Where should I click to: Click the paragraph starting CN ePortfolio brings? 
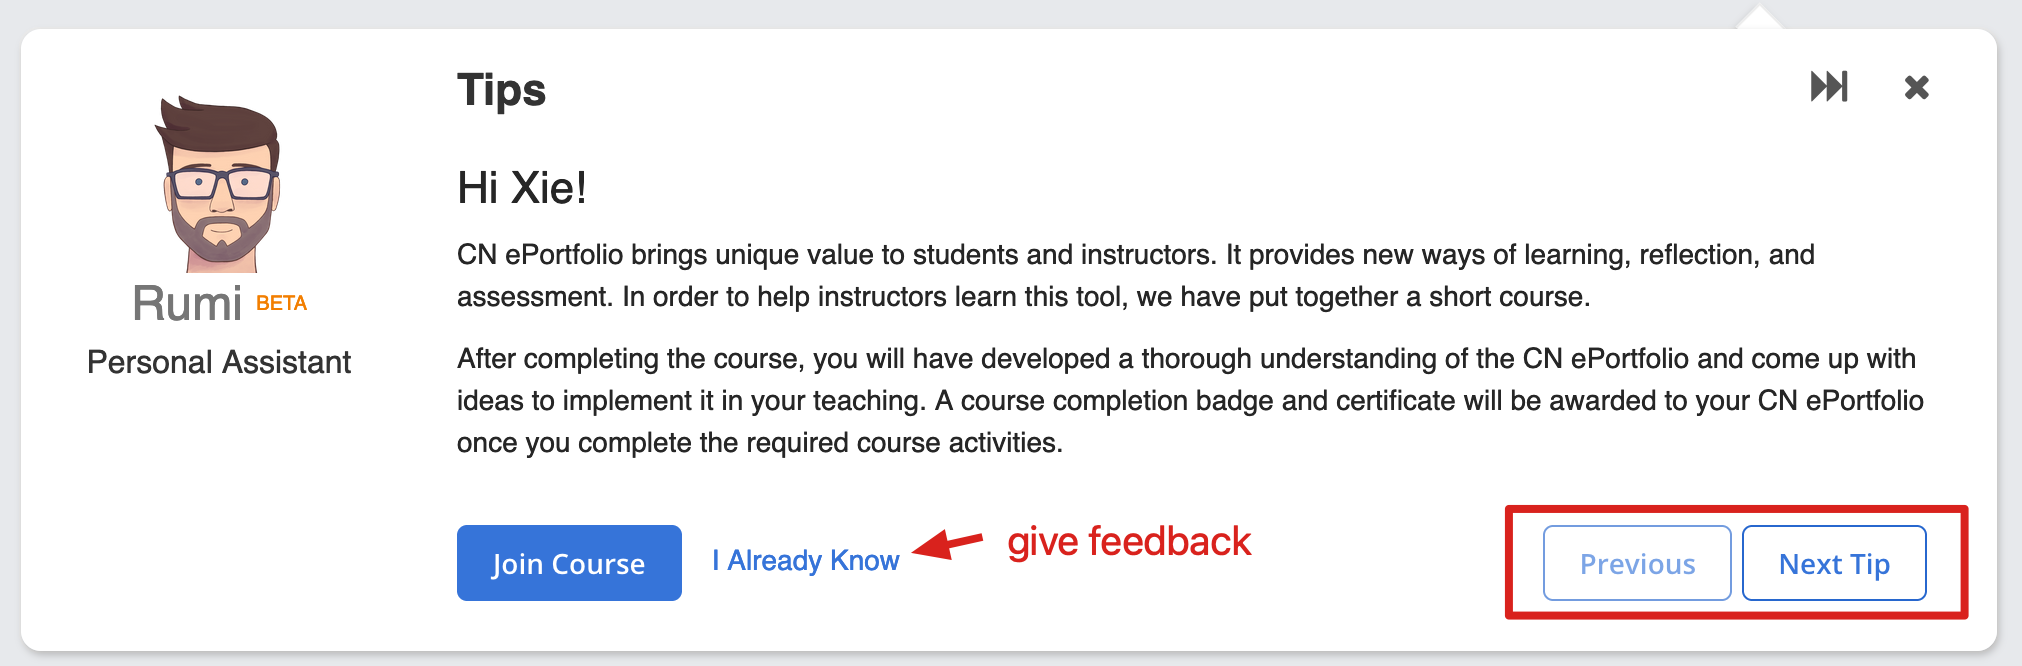(1136, 276)
